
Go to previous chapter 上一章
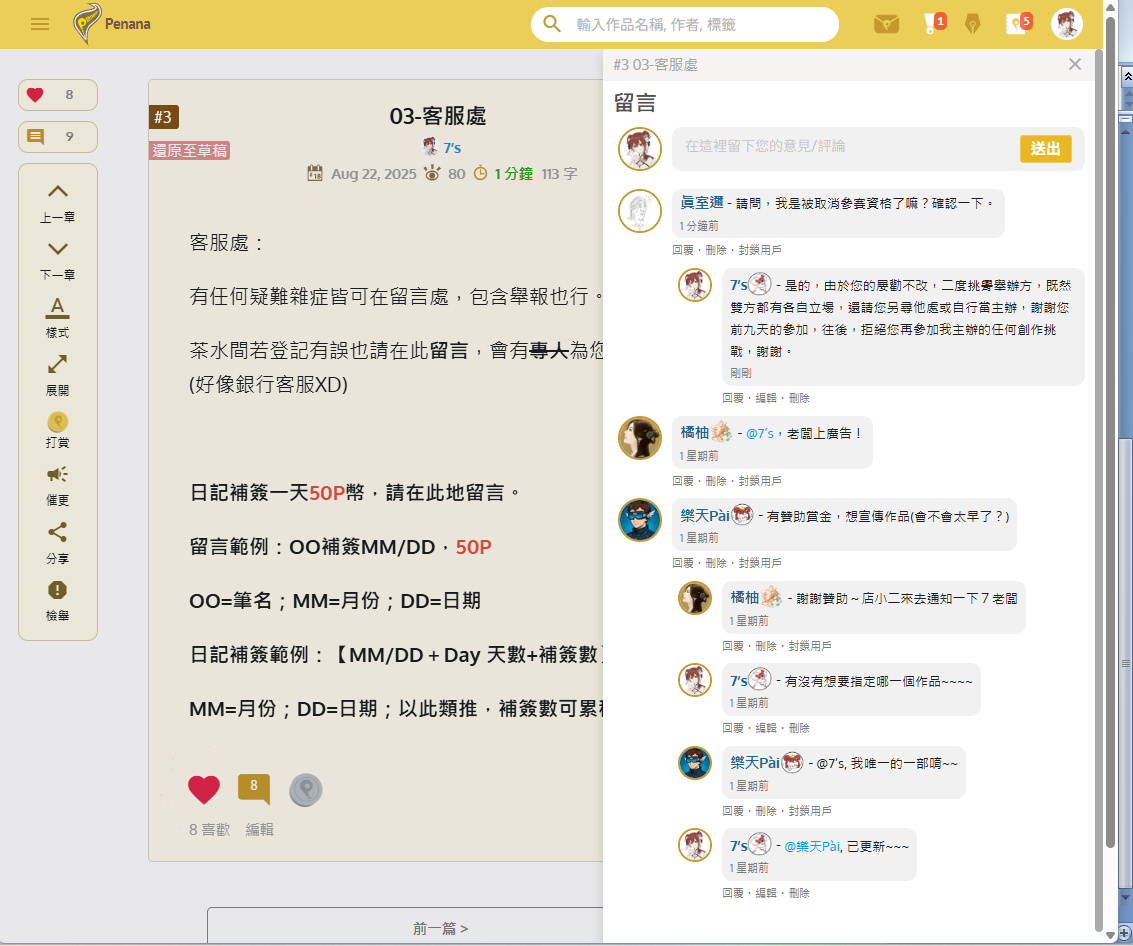[x=58, y=202]
